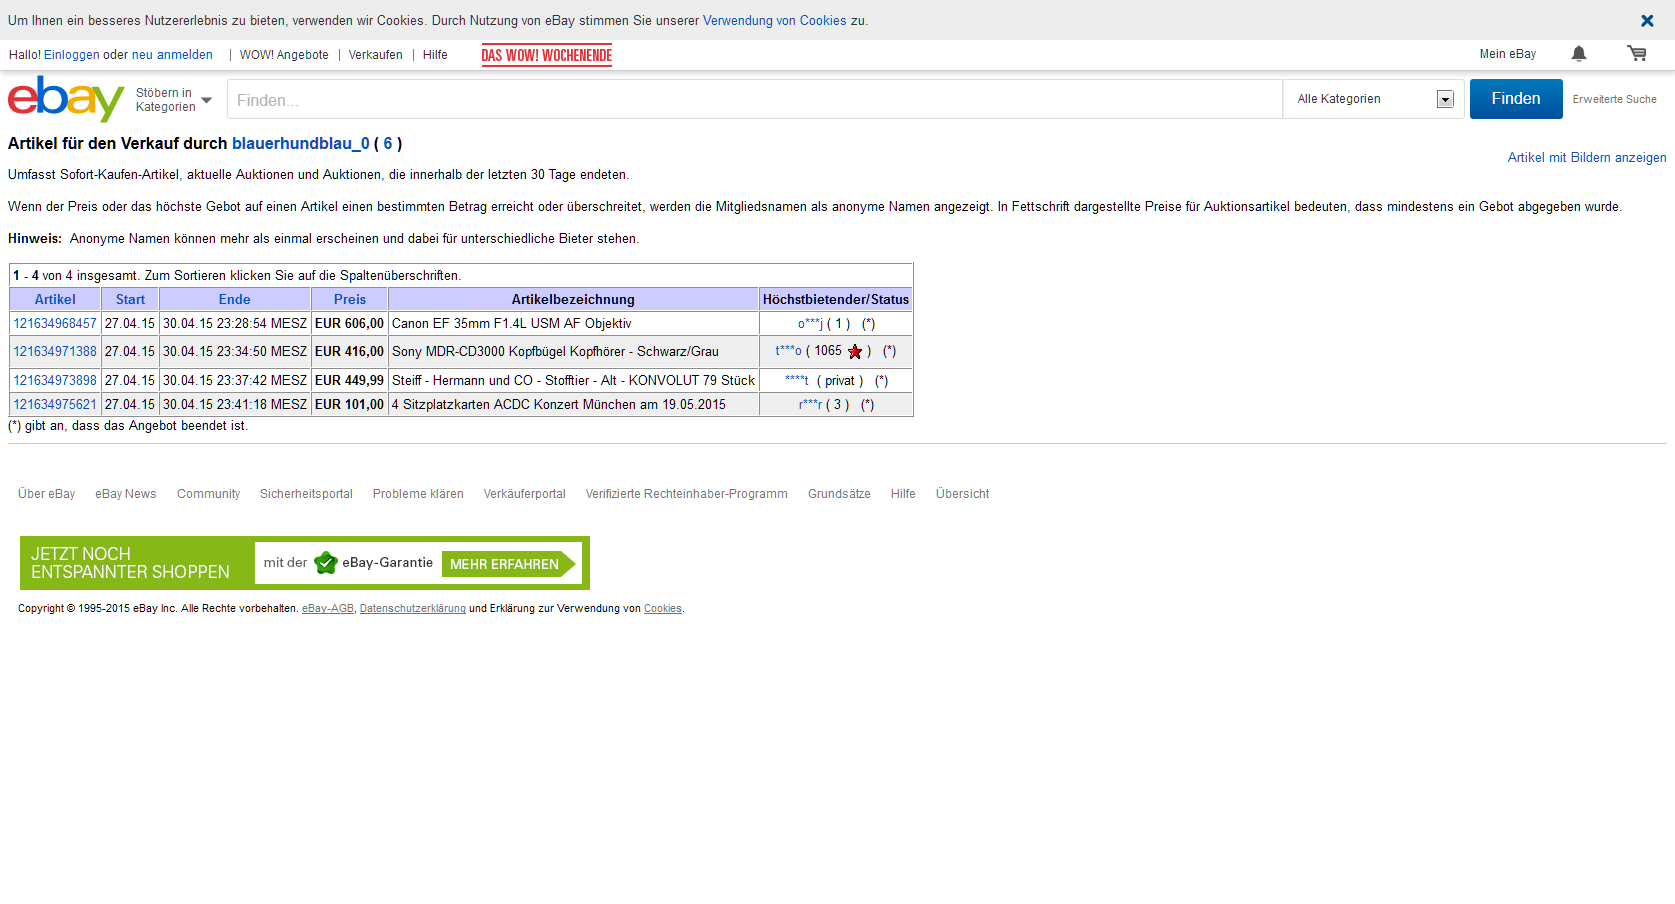Image resolution: width=1675 pixels, height=904 pixels.
Task: Click bidder o***j
Action: point(810,324)
